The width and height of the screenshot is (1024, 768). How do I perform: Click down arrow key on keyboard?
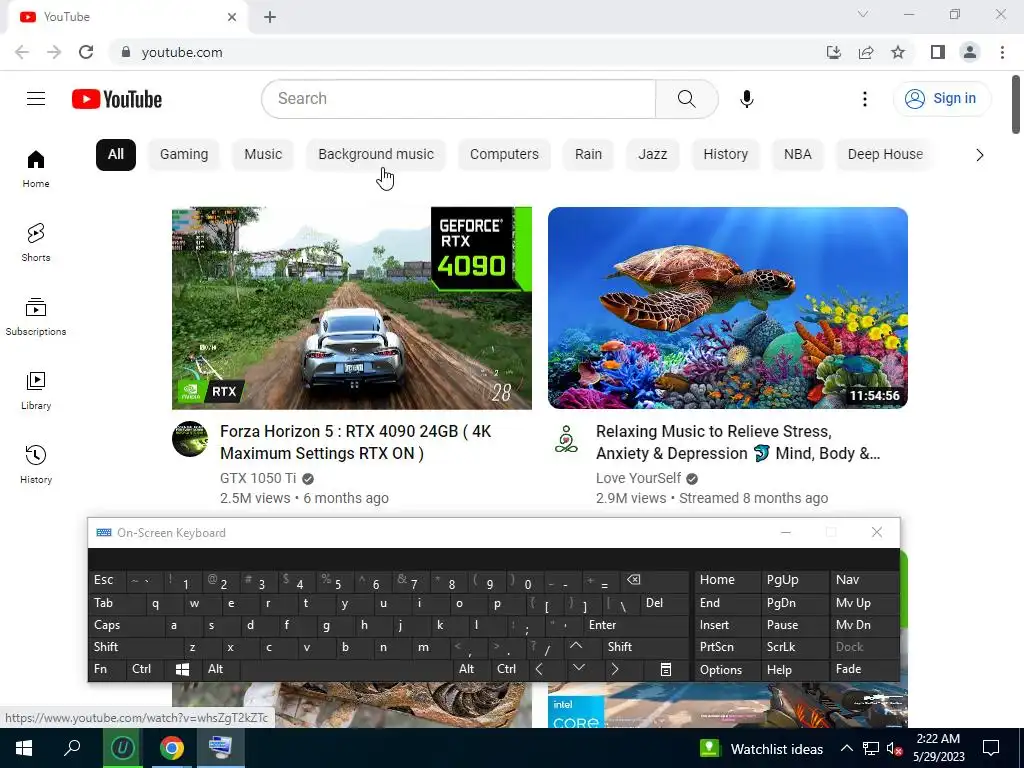(579, 669)
